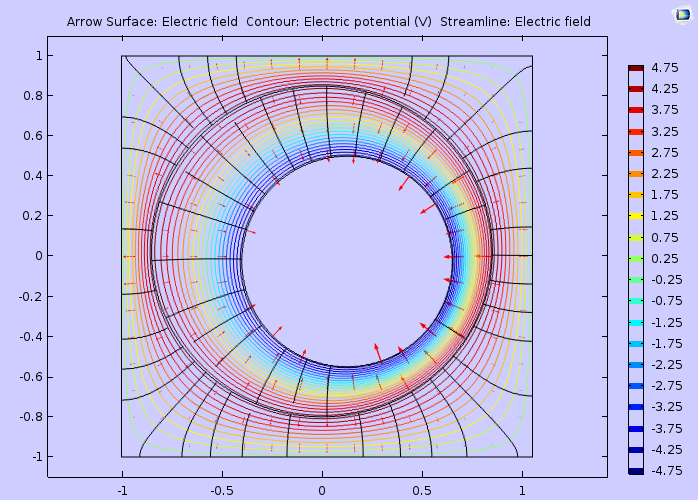Image resolution: width=698 pixels, height=500 pixels.
Task: Select the -1.25 cyan legend color bar
Action: tap(636, 322)
